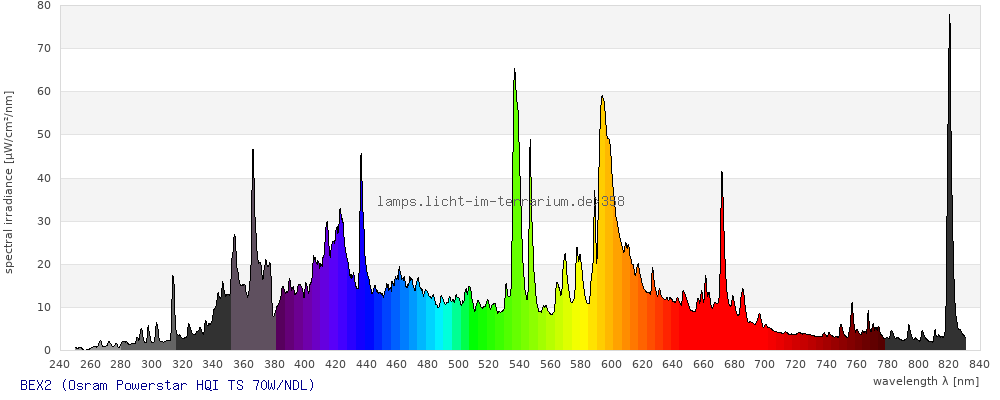The image size is (1000, 400).
Task: Click the BEX2 Osram Powerstar title caption
Action: point(167,385)
